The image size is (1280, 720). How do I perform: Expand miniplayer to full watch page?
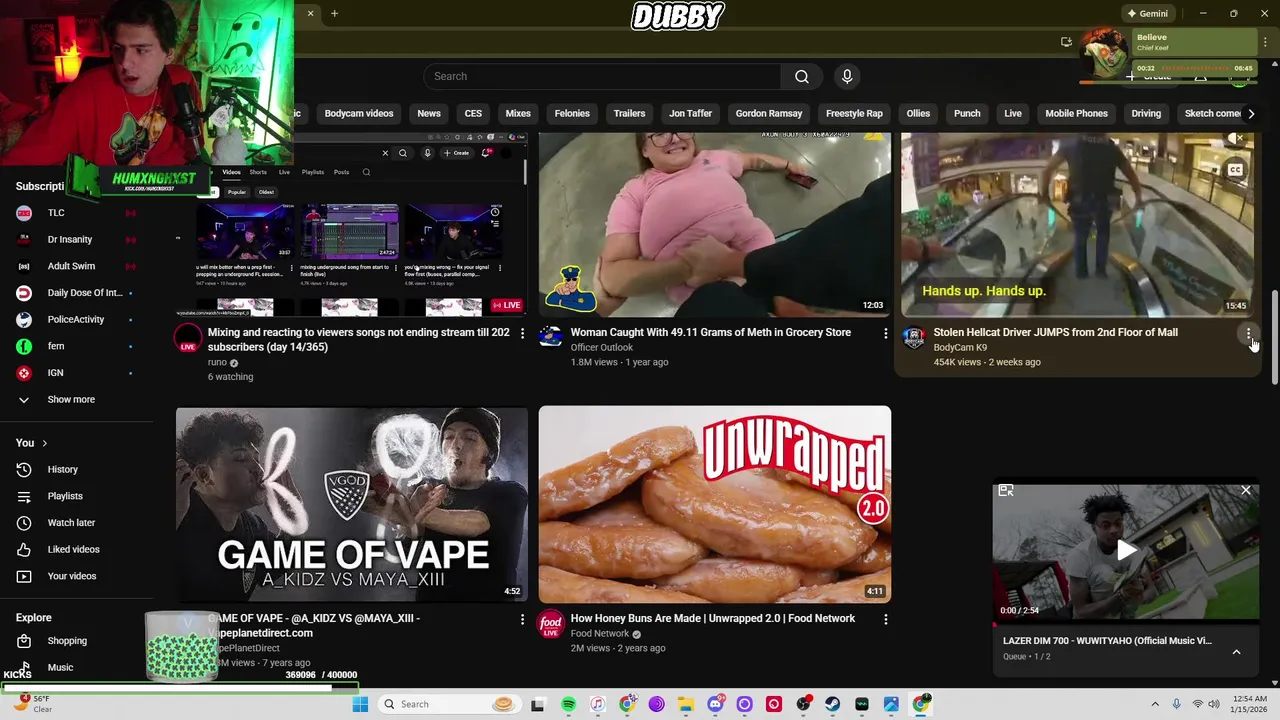pos(1006,490)
